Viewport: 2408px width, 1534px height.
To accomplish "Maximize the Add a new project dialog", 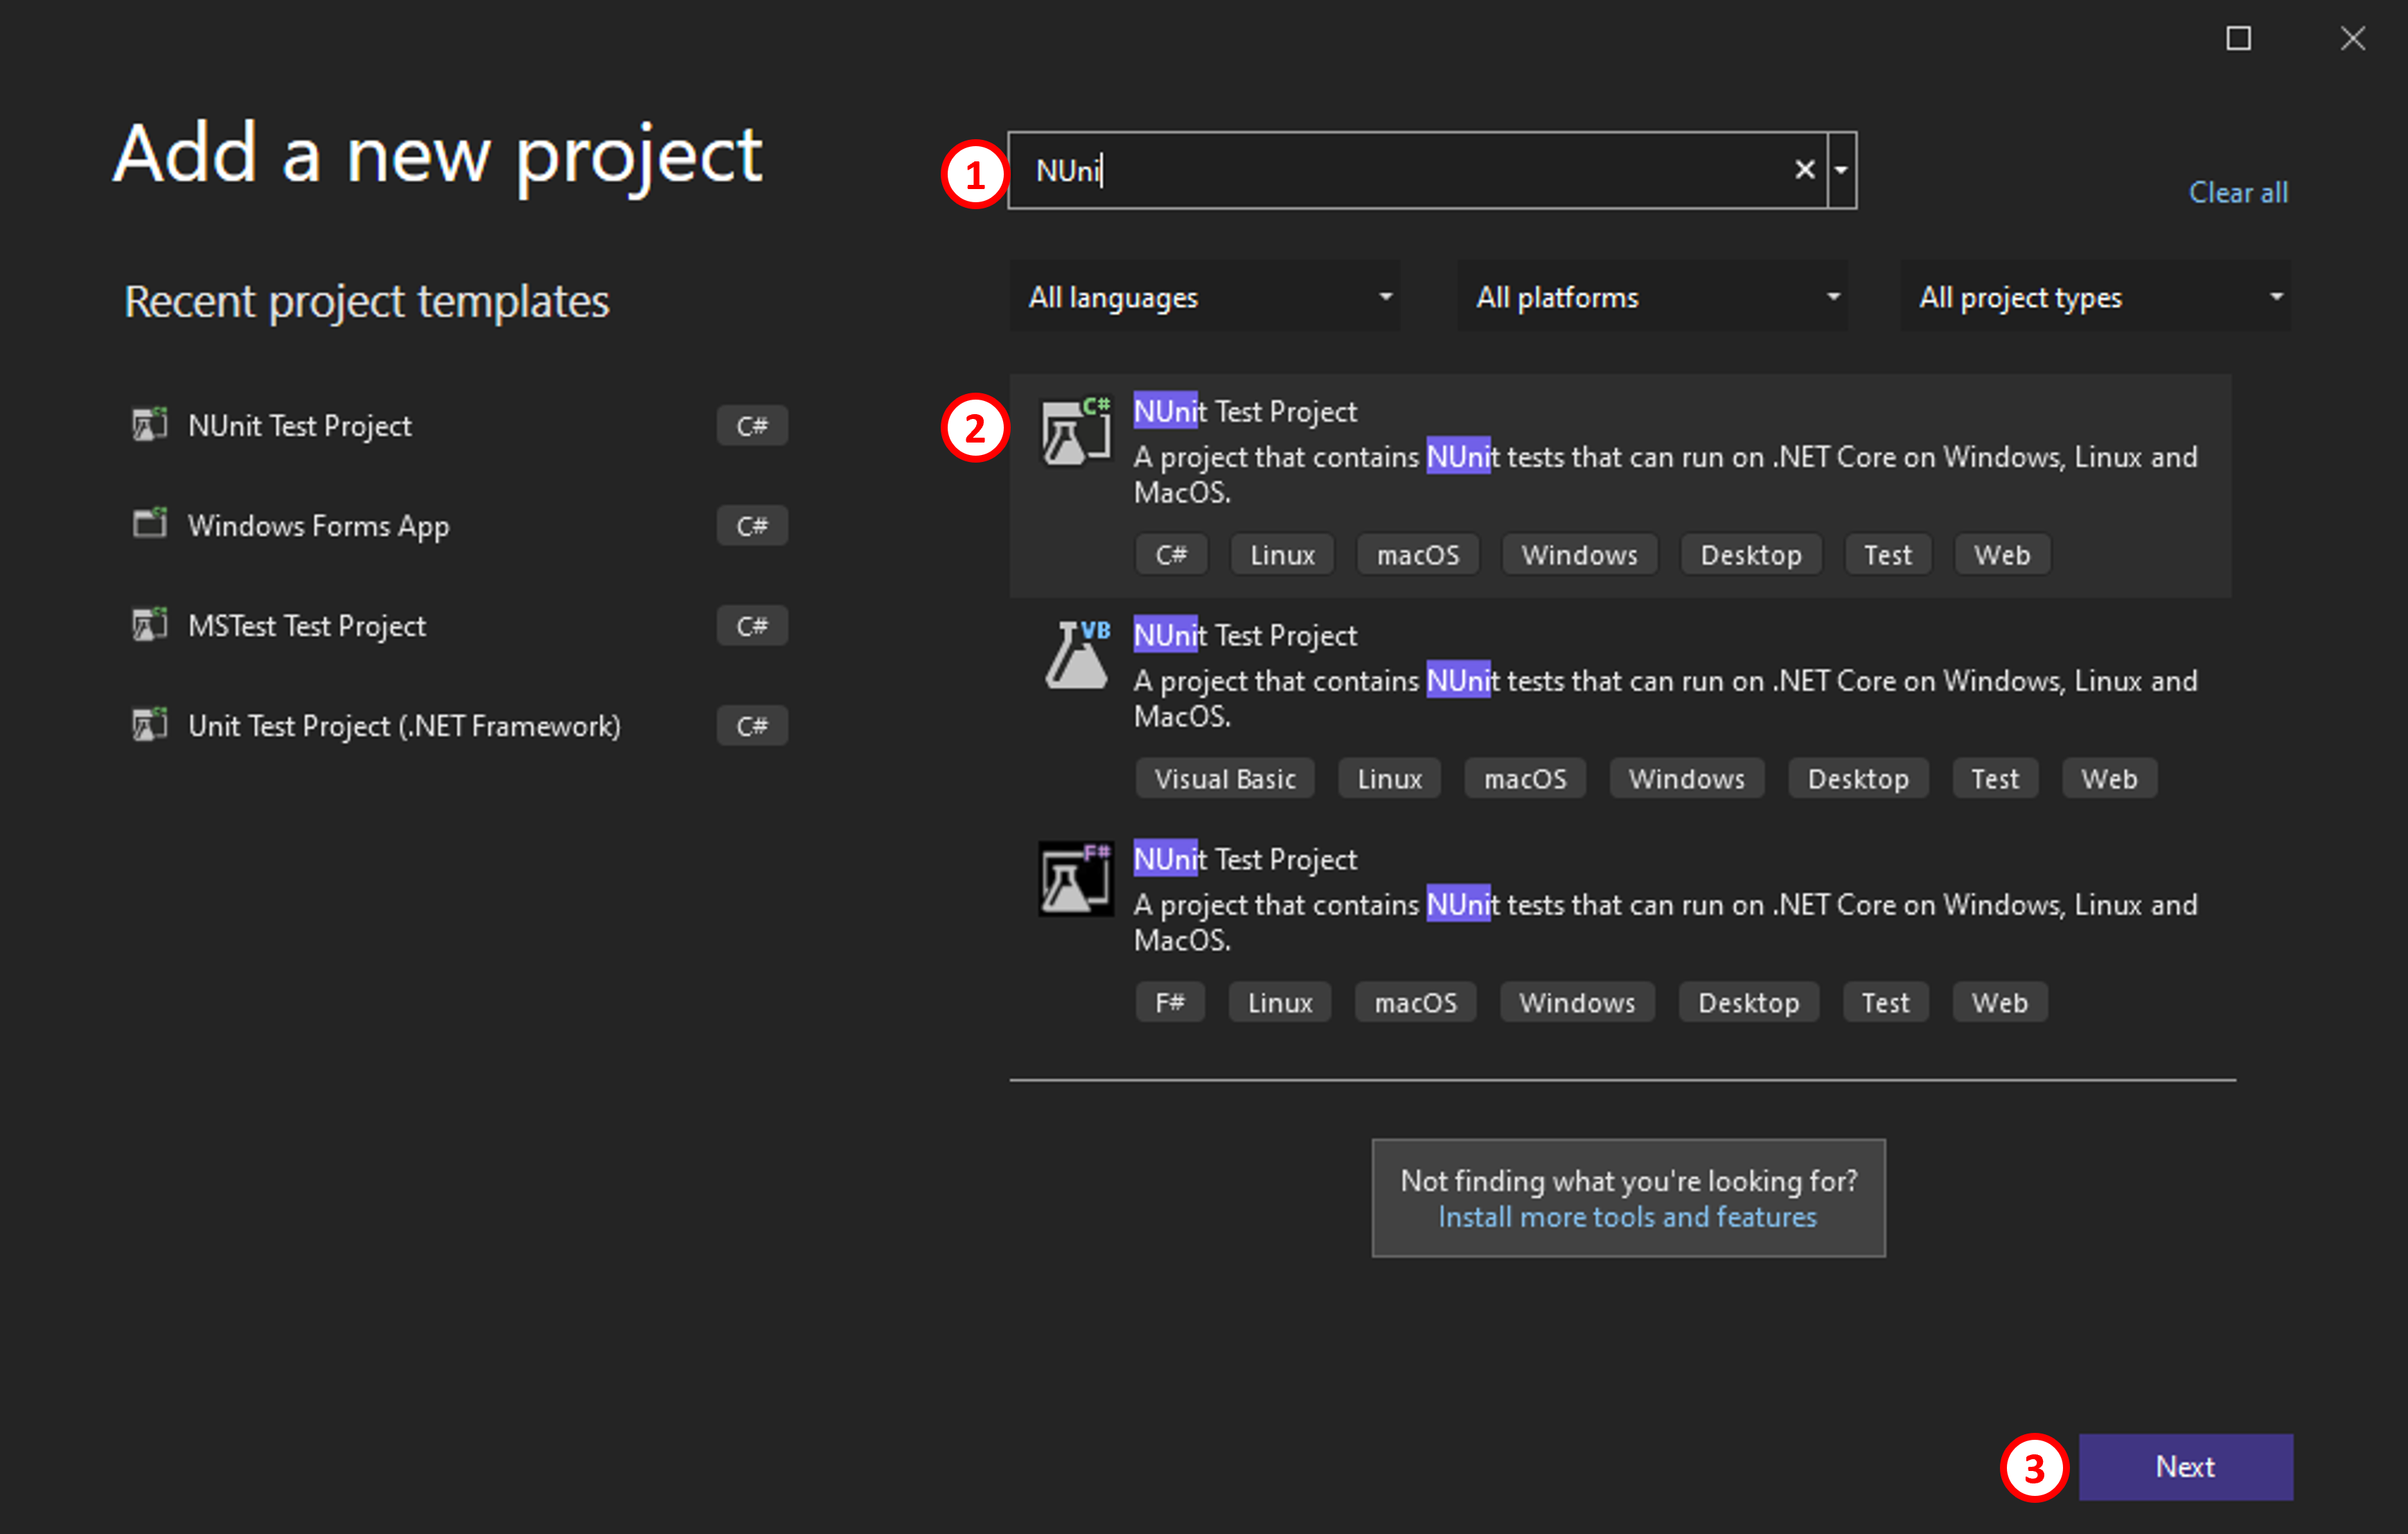I will tap(2238, 38).
